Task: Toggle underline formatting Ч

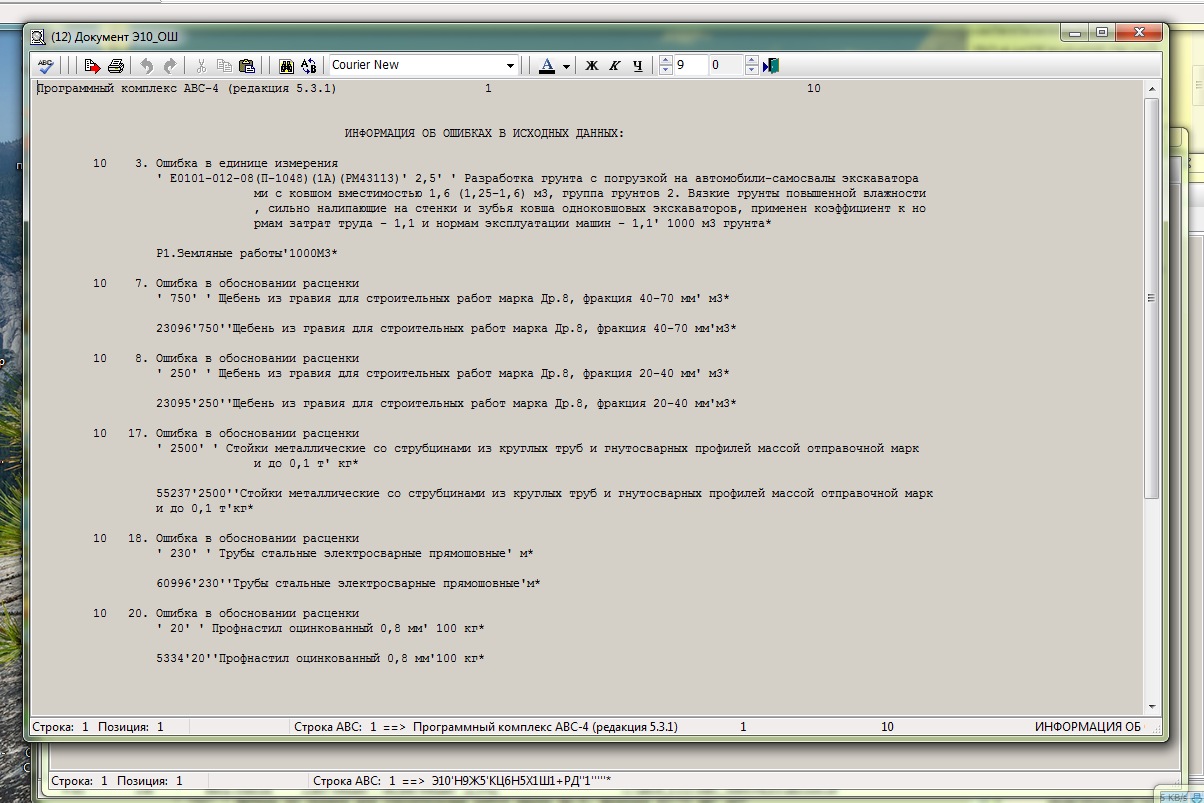Action: click(637, 65)
